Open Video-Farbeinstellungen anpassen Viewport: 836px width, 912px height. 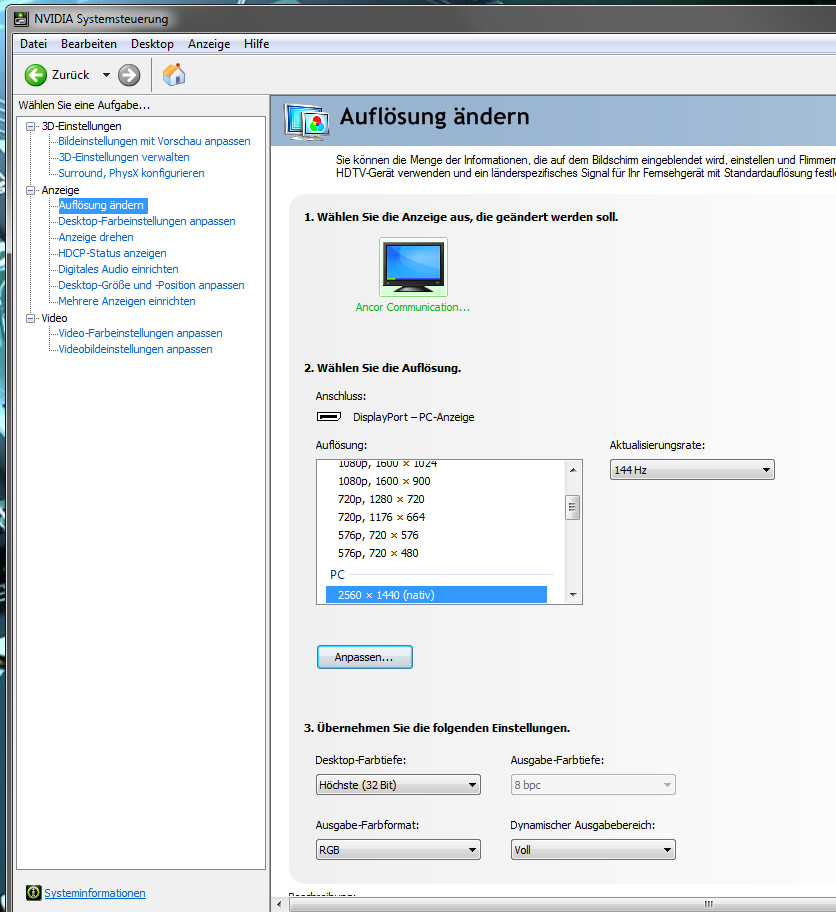click(x=140, y=333)
